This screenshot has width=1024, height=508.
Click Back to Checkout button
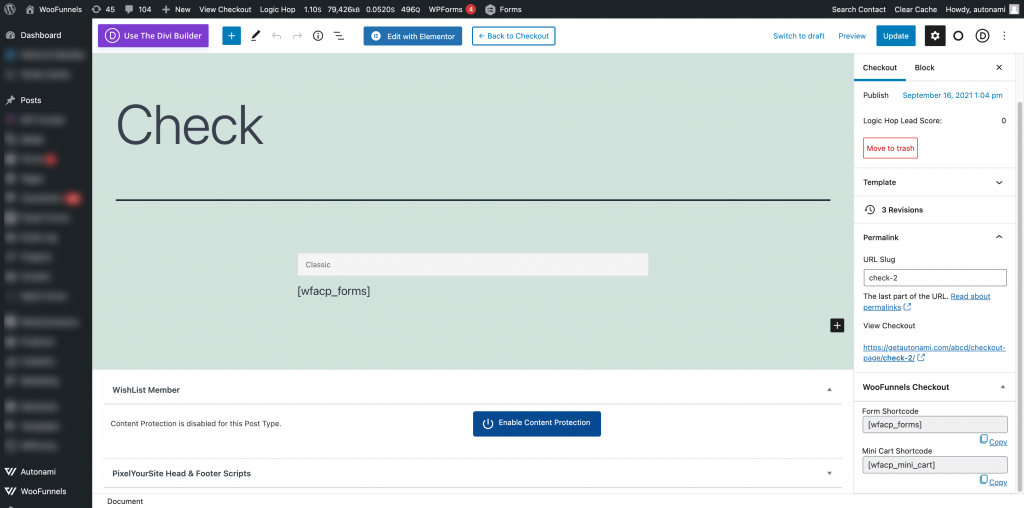pyautogui.click(x=513, y=36)
